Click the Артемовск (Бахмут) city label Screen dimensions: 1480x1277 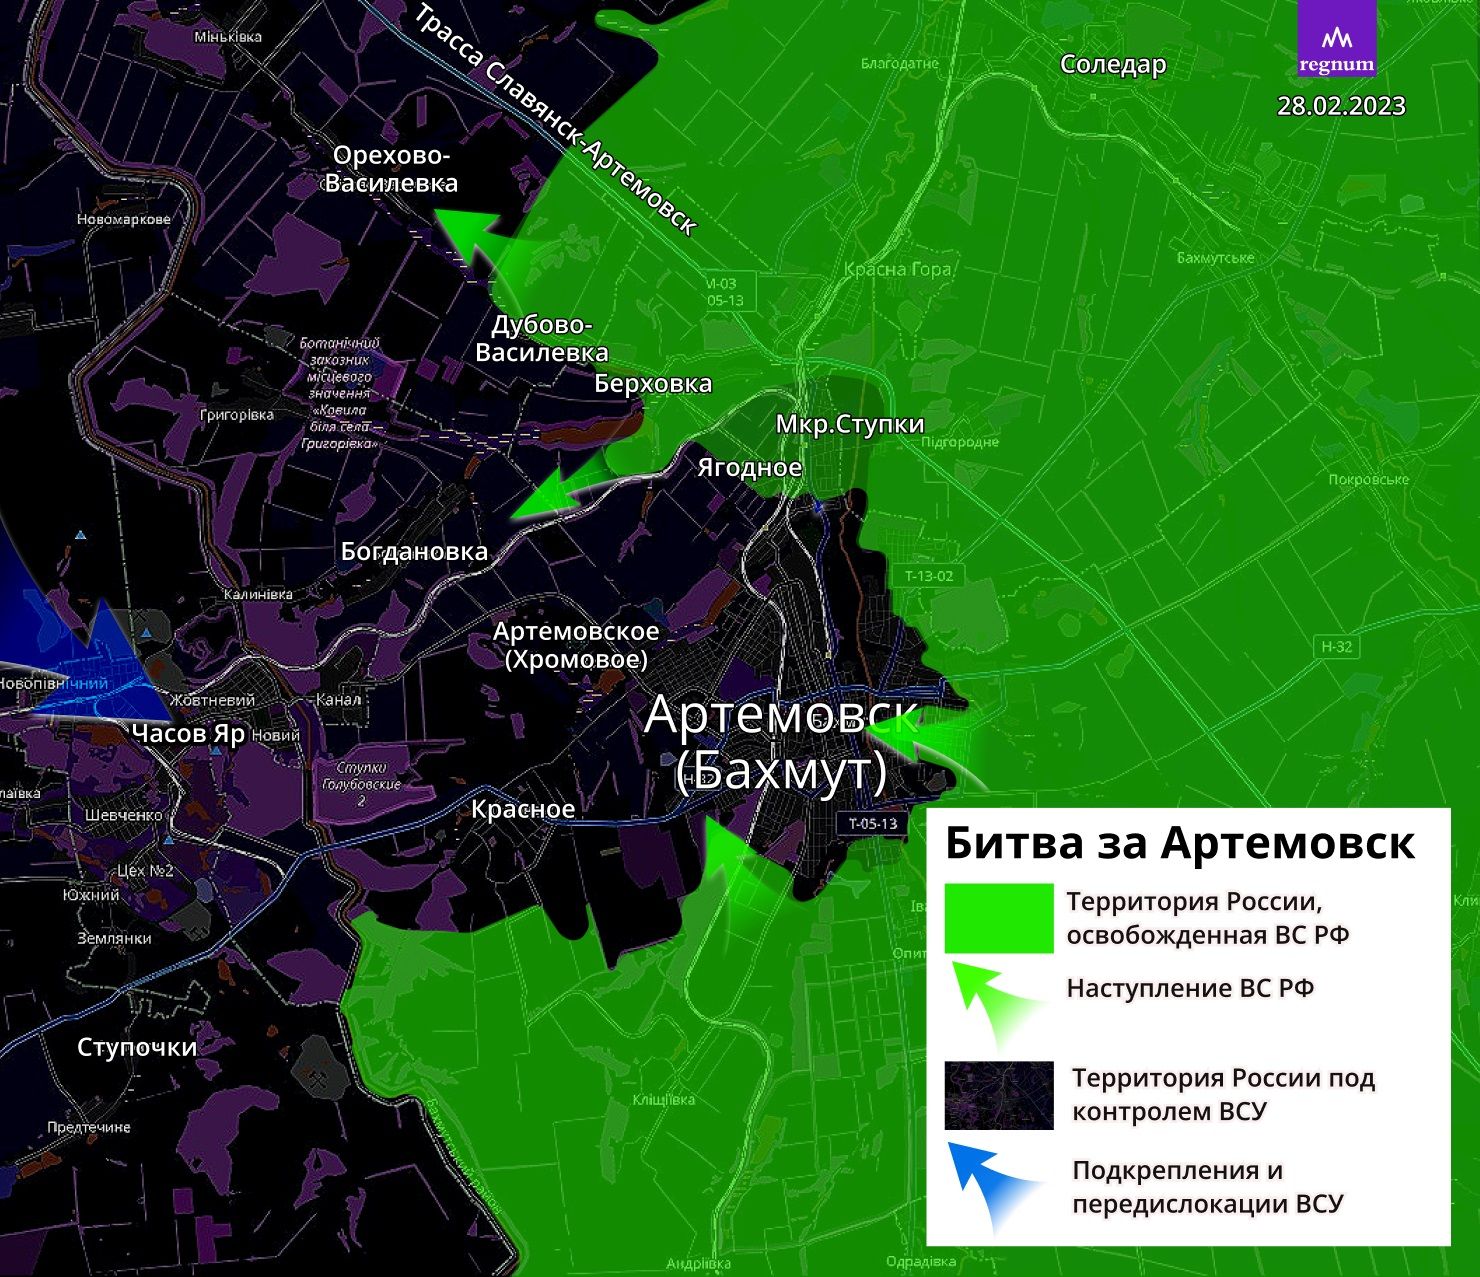point(781,742)
